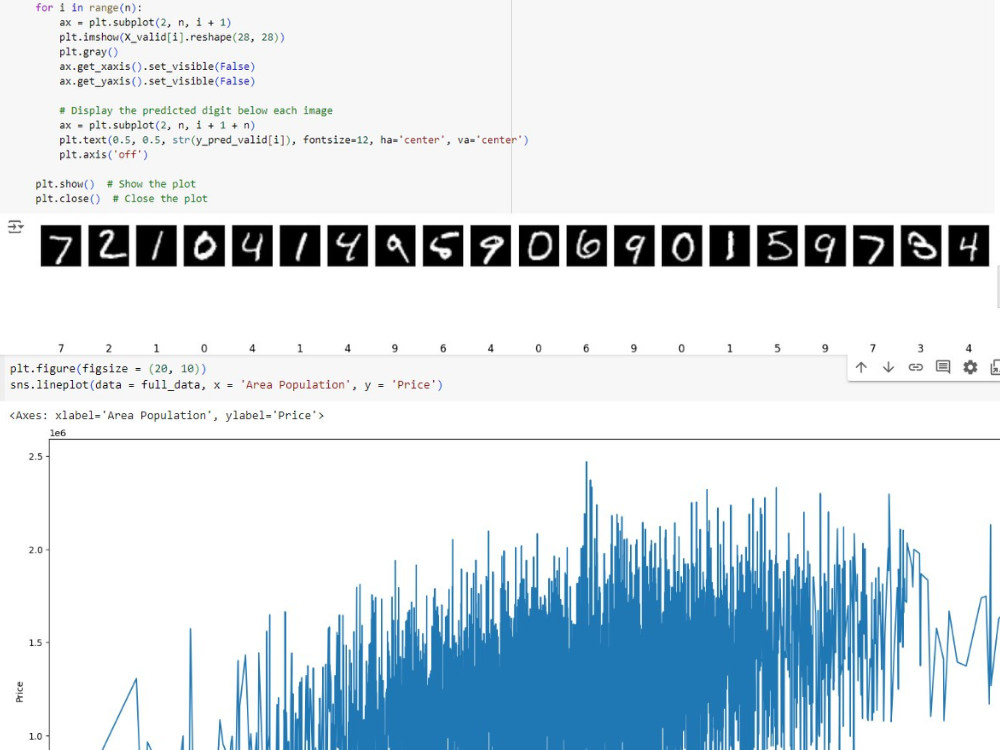Screen dimensions: 1000x750
Task: Click the Axes xlabel output text
Action: tap(166, 415)
